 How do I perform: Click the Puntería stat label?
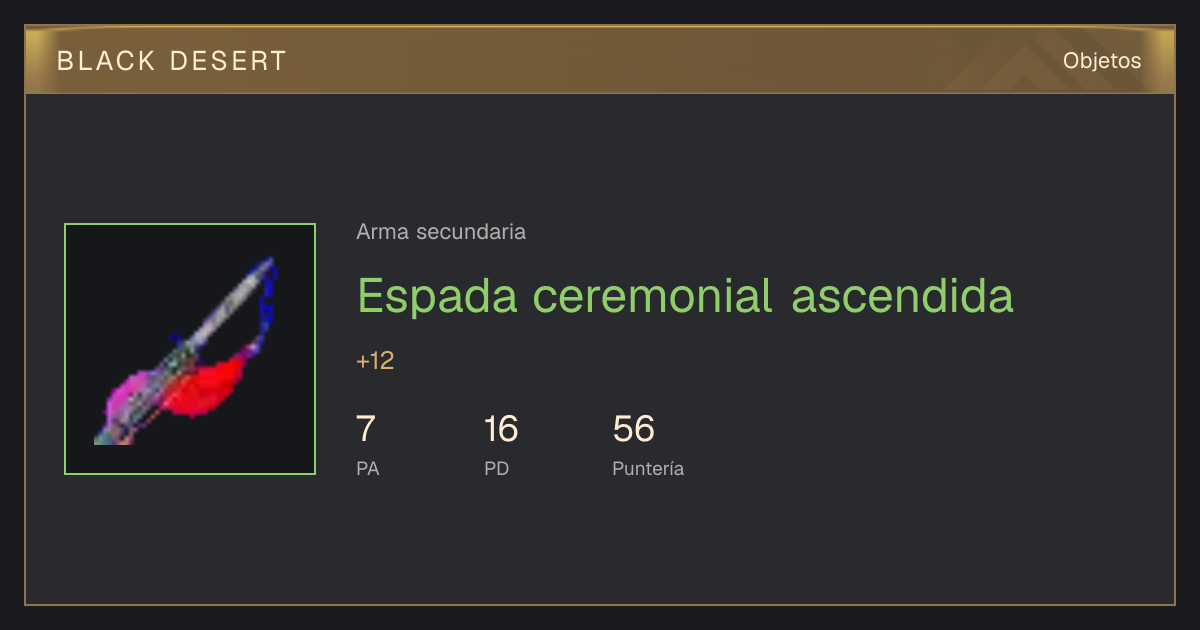tap(648, 468)
